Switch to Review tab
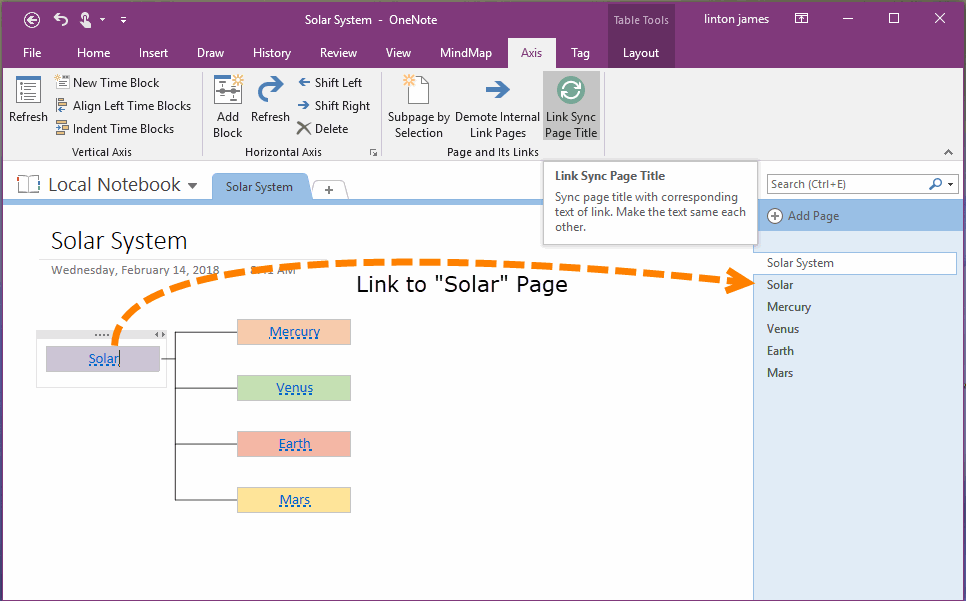 coord(338,53)
